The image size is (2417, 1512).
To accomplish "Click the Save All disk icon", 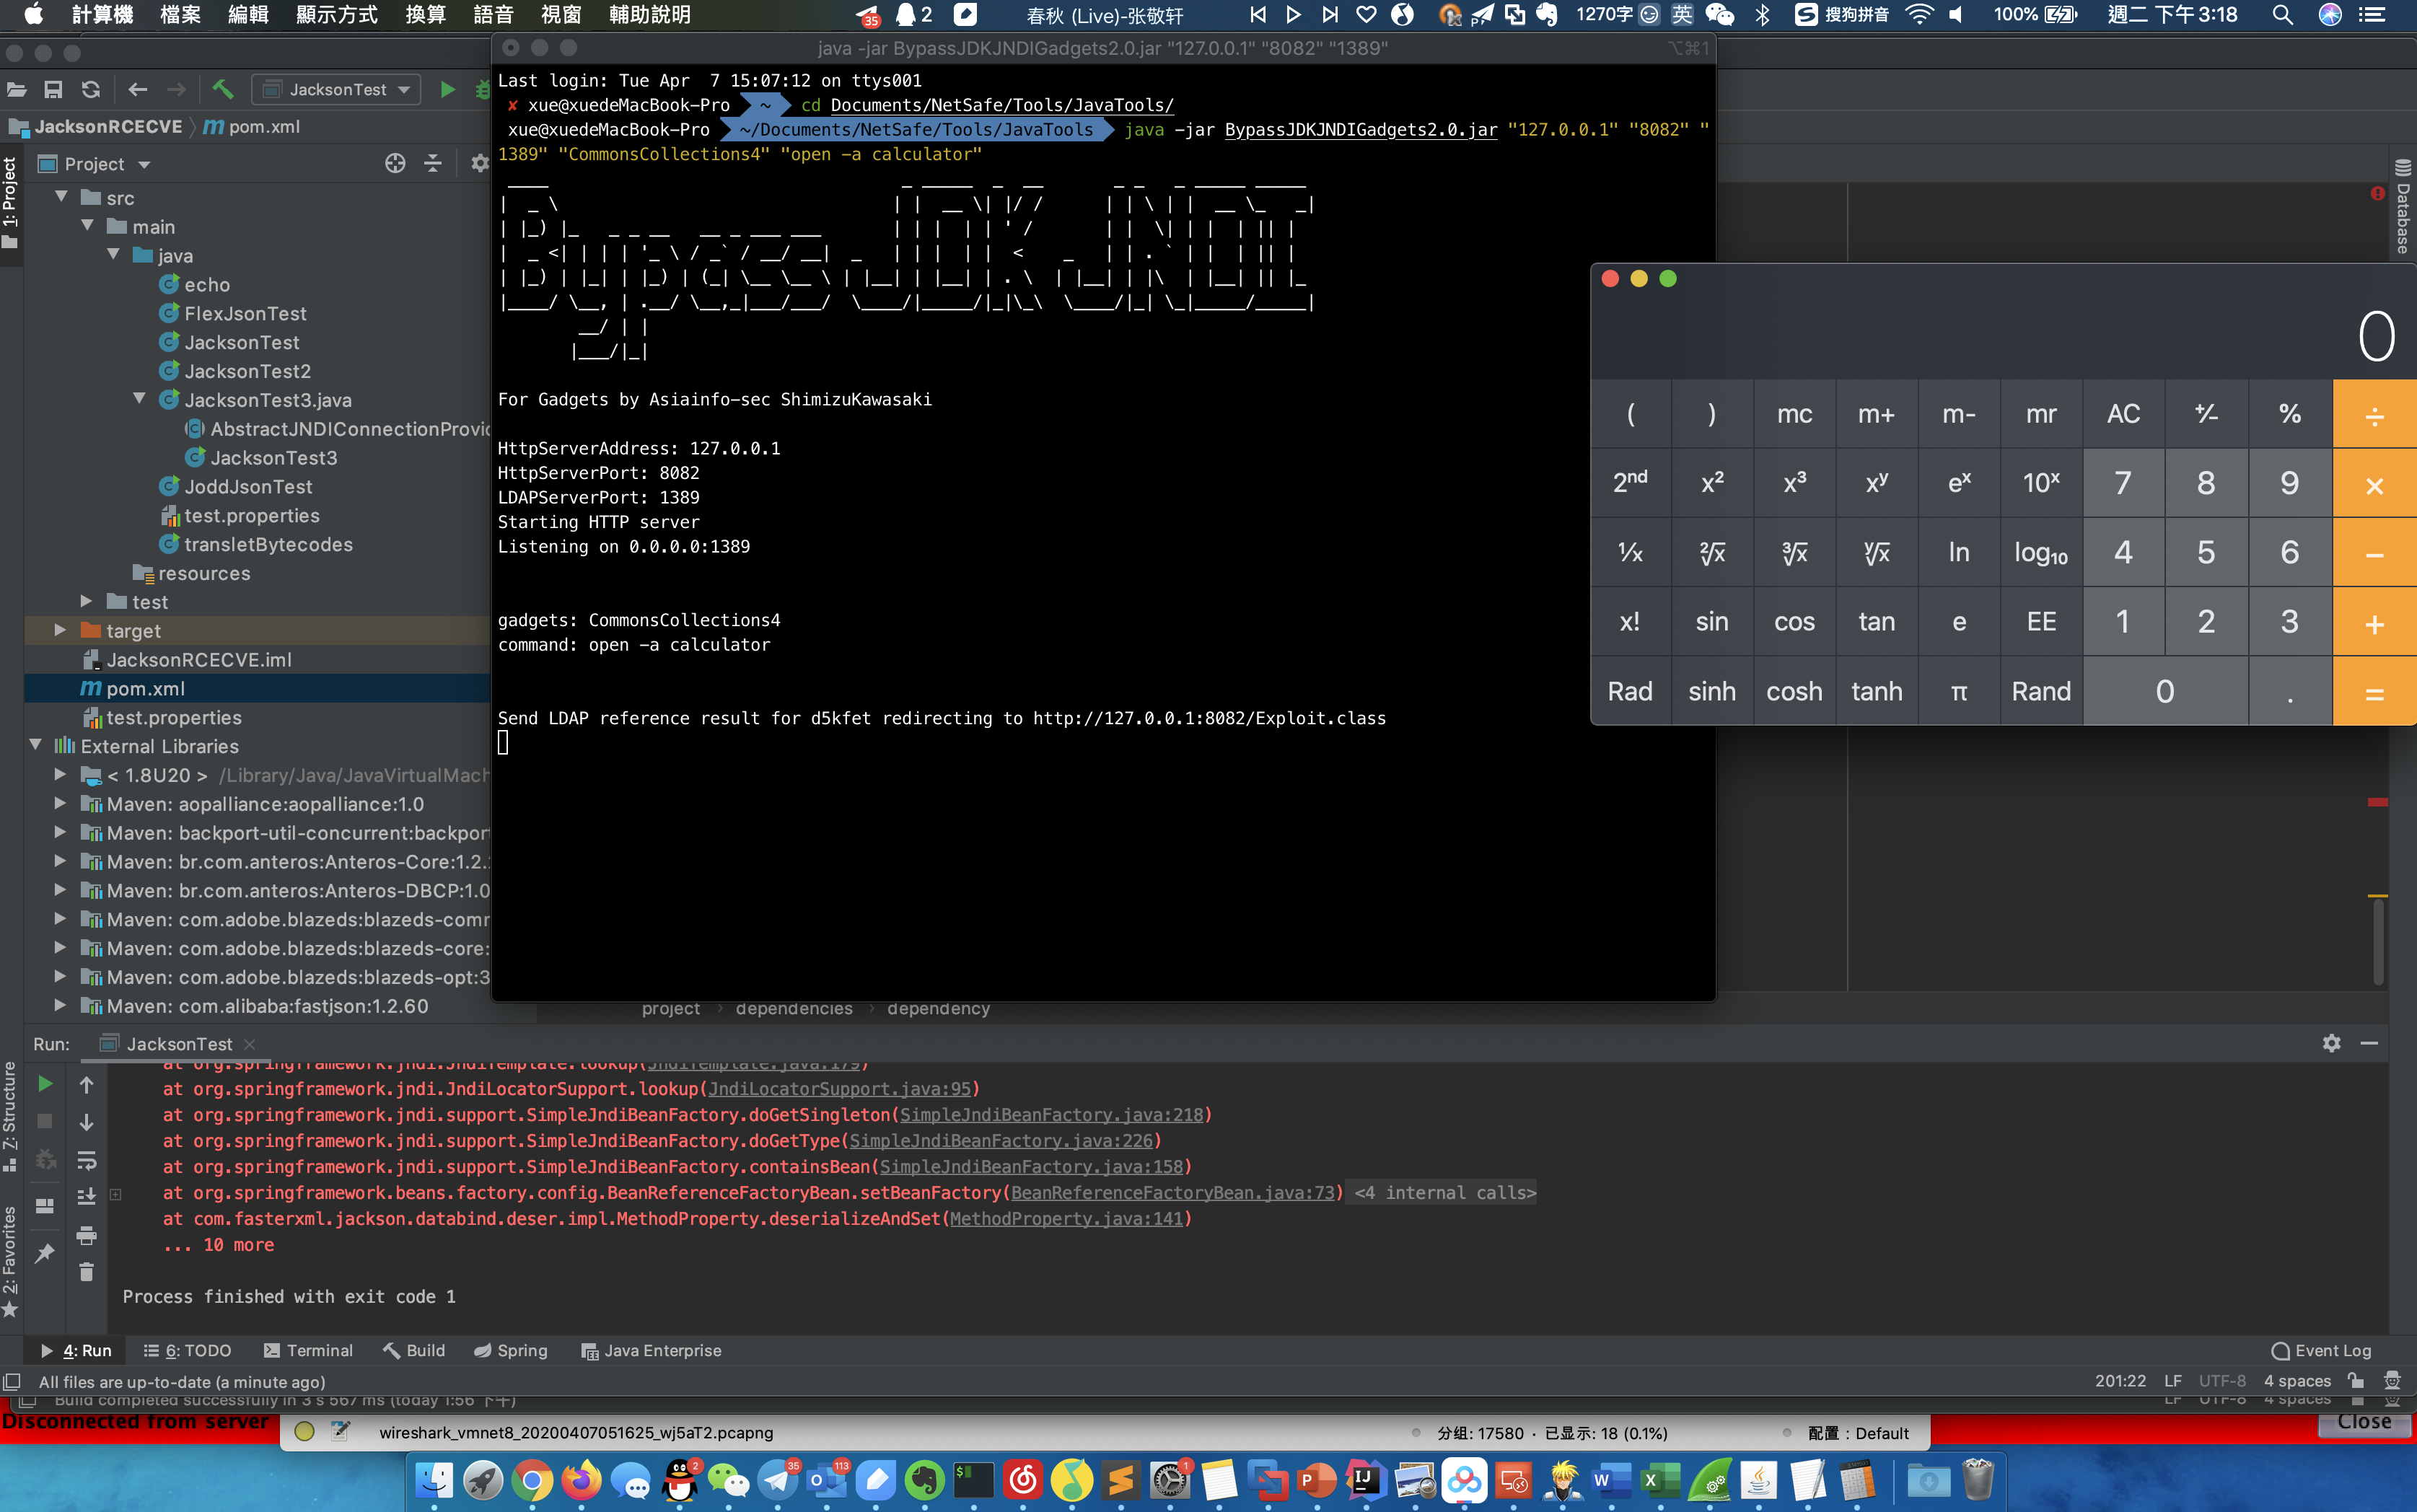I will [x=53, y=90].
